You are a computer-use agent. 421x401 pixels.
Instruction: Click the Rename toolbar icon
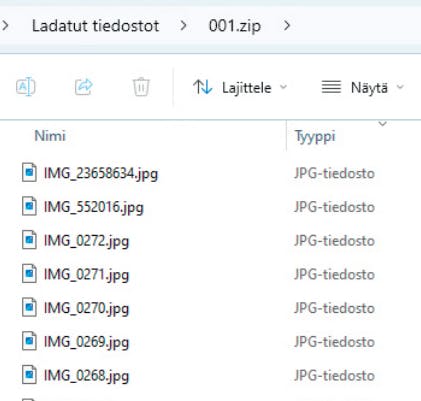[x=26, y=87]
